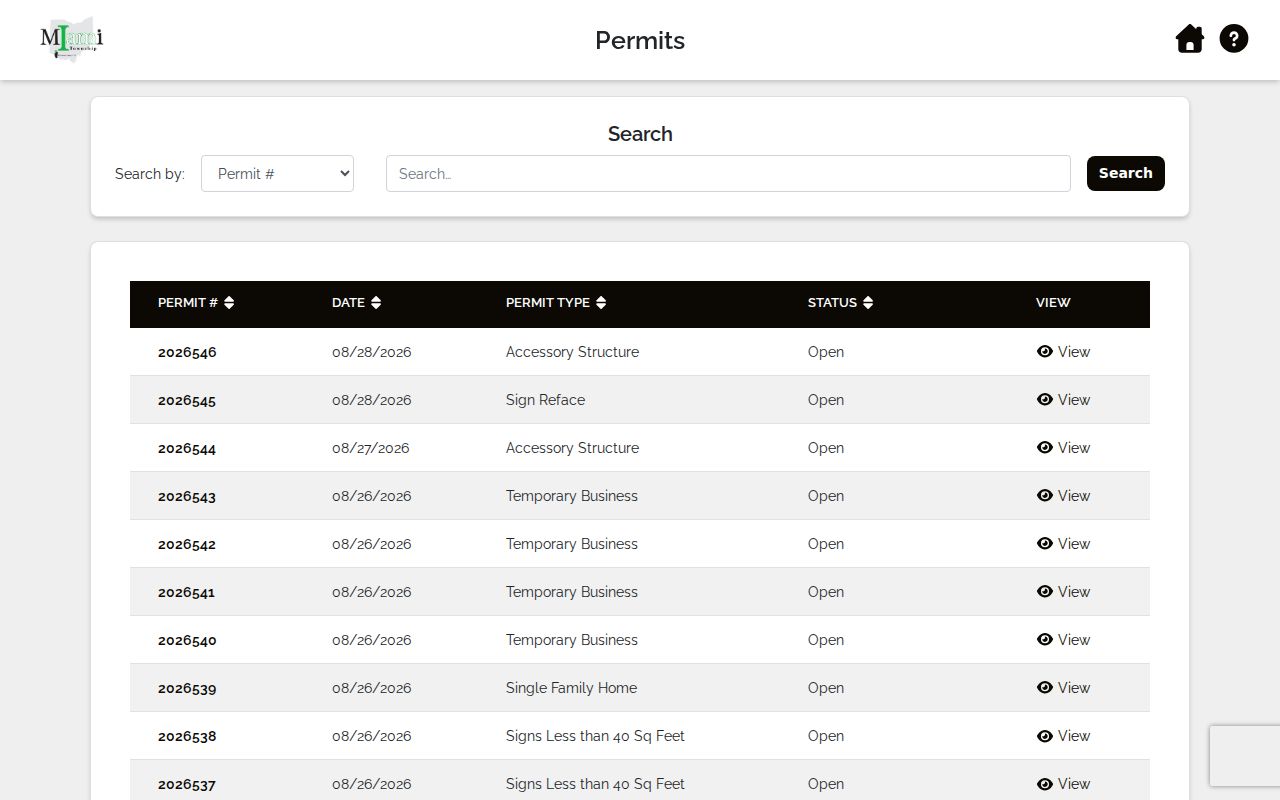View permit 2026545 details
Viewport: 1280px width, 800px height.
(1063, 400)
